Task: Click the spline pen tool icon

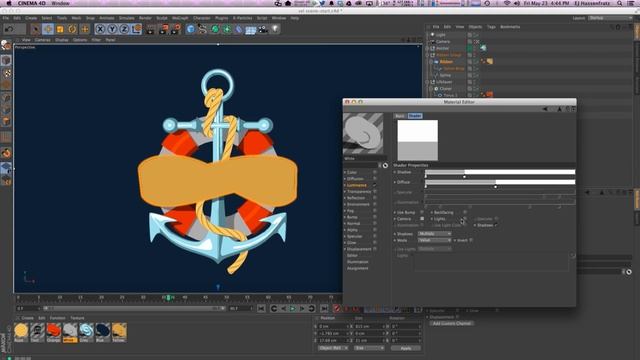Action: (x=202, y=29)
